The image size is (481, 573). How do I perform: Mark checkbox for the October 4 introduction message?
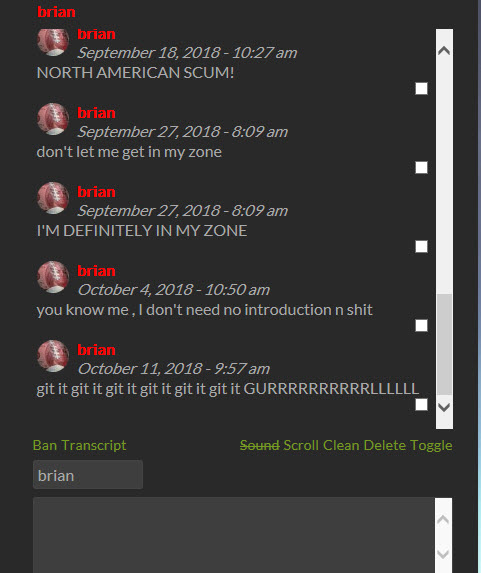421,325
